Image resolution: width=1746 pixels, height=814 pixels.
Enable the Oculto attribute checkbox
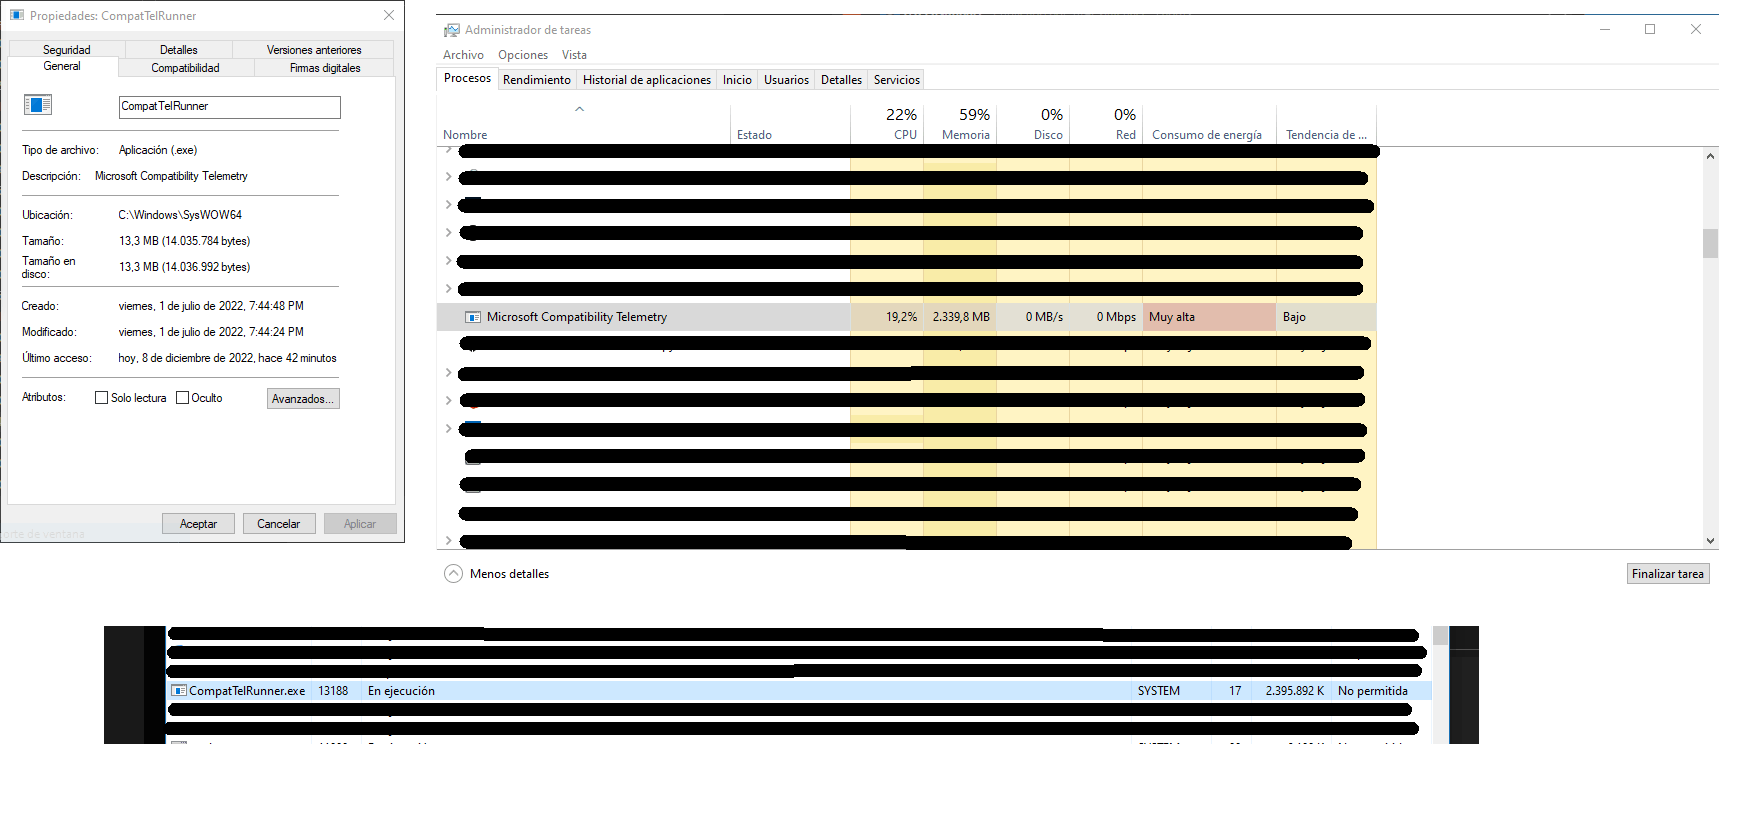click(x=182, y=398)
